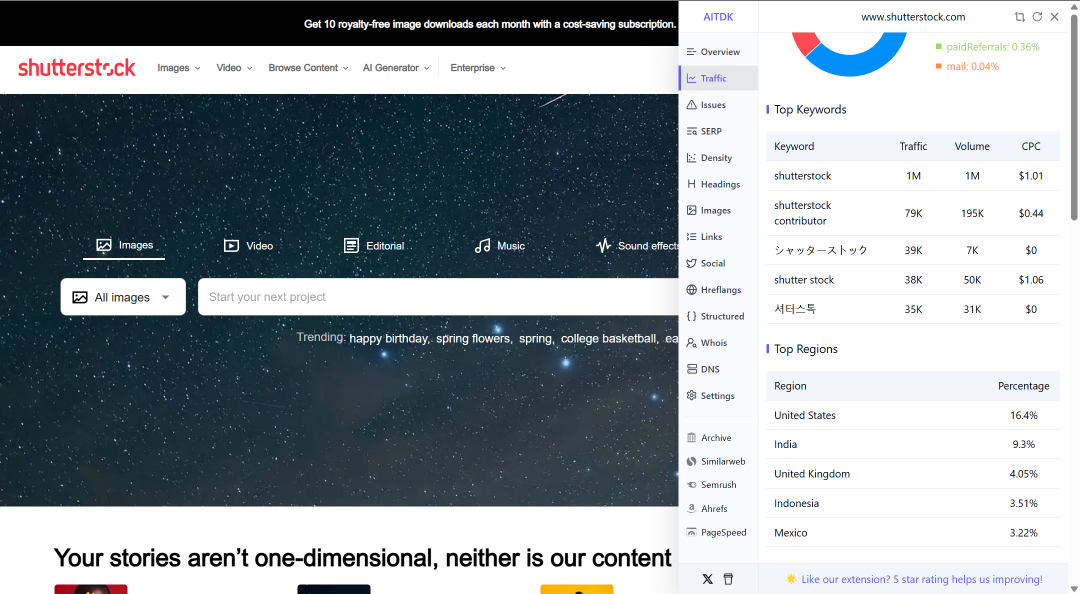Click the 5 star rating extension link
This screenshot has height=594, width=1080.
point(922,580)
